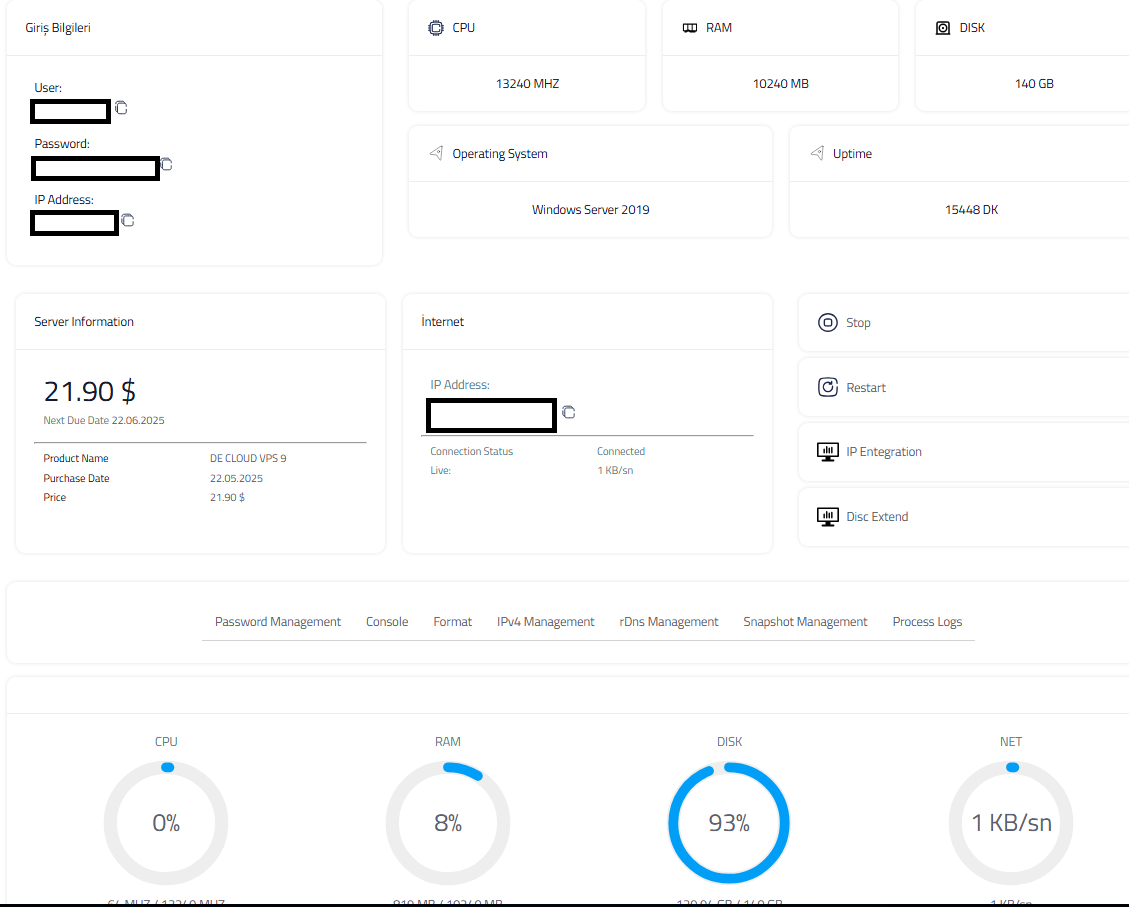Click the Server Information heading
This screenshot has width=1129, height=907.
84,322
